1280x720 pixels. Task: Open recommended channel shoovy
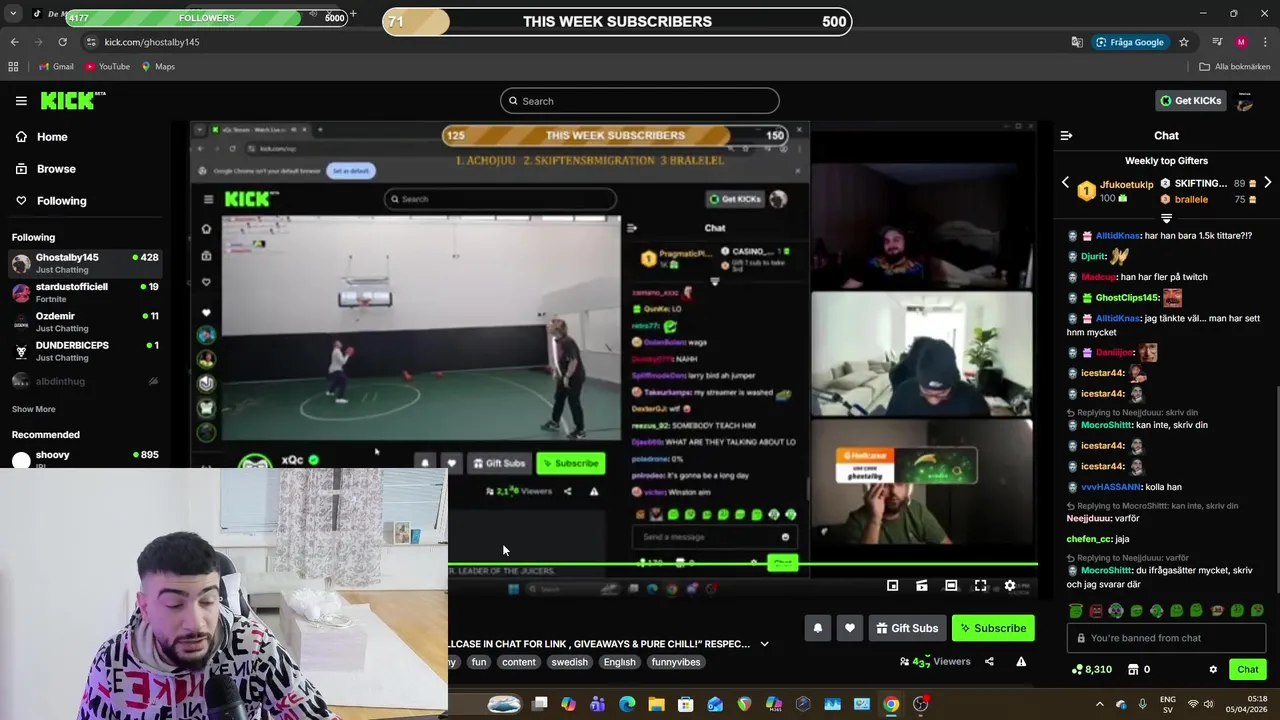coord(84,458)
